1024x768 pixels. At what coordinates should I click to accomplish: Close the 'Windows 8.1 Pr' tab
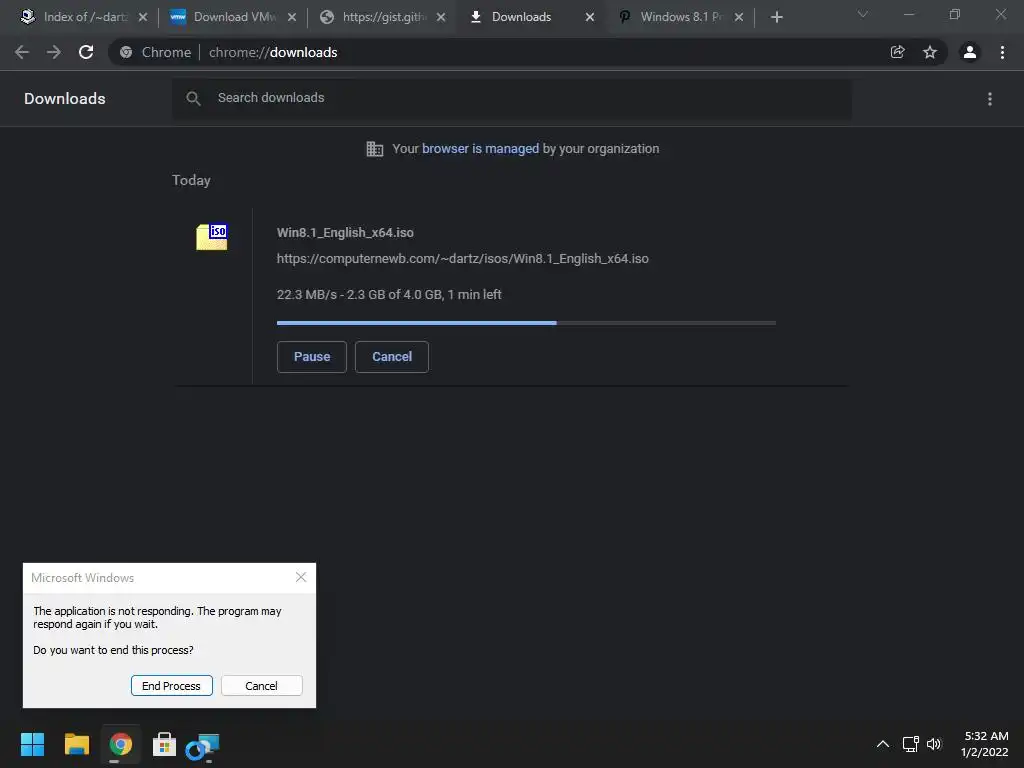[x=739, y=17]
